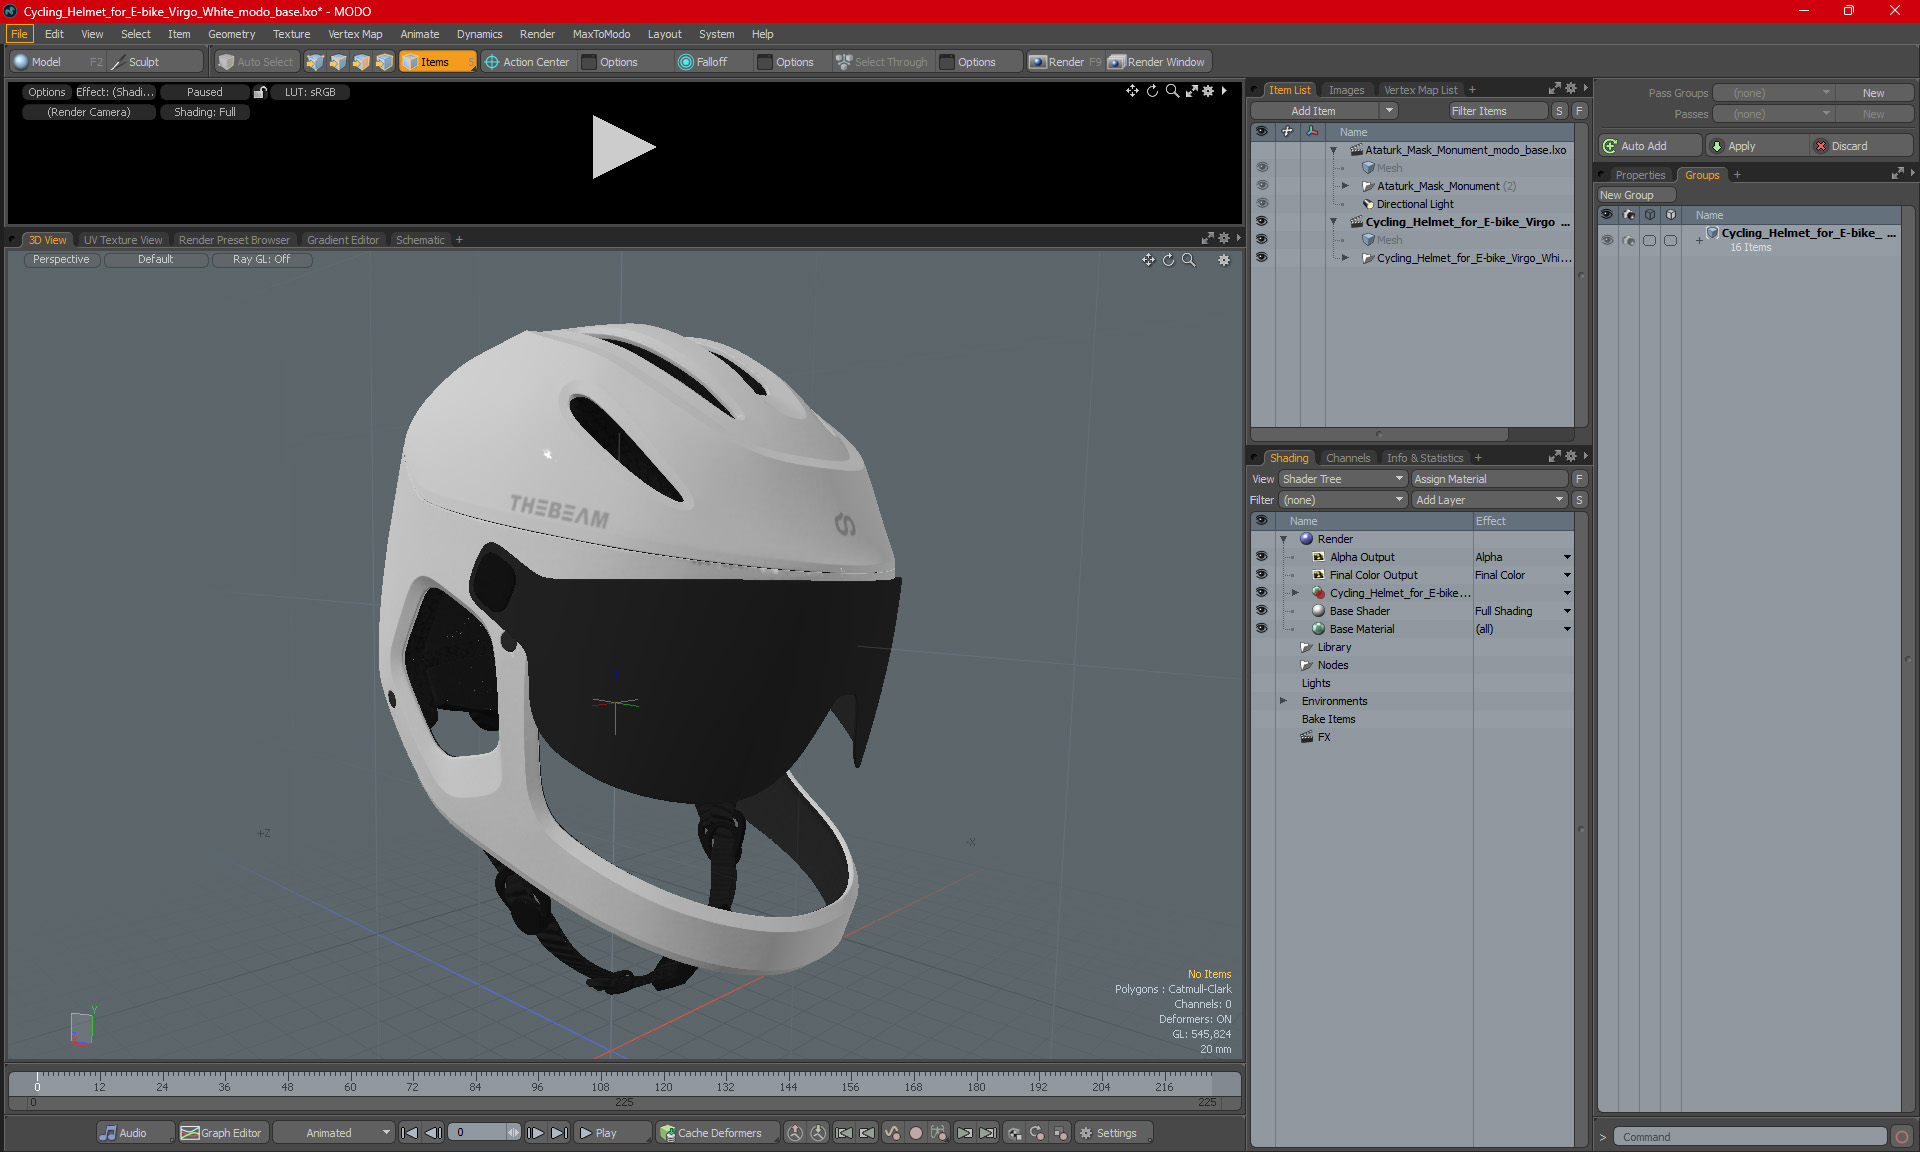Open Render Window

tap(1157, 62)
